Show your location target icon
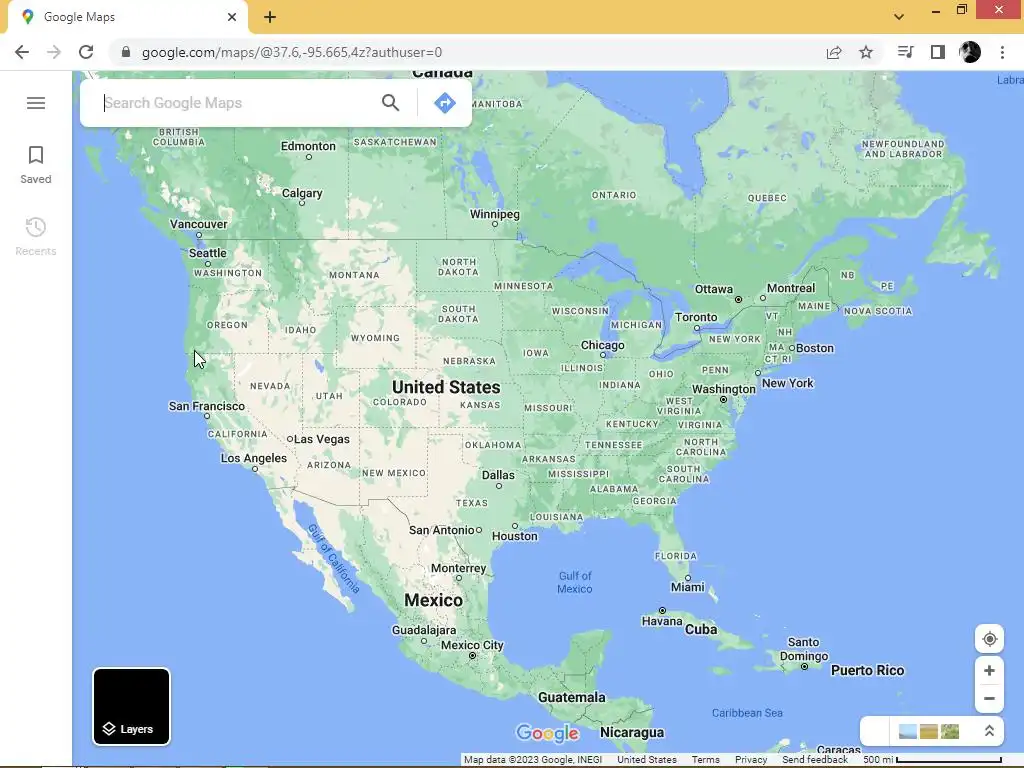The image size is (1024, 768). tap(989, 639)
